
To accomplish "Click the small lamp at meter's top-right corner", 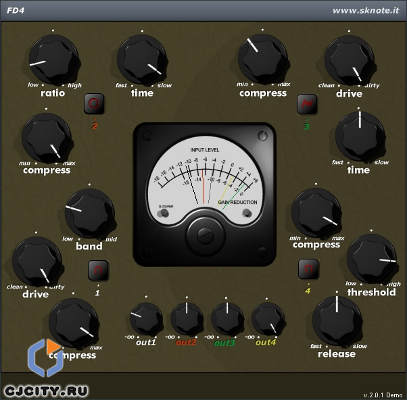I will 263,135.
